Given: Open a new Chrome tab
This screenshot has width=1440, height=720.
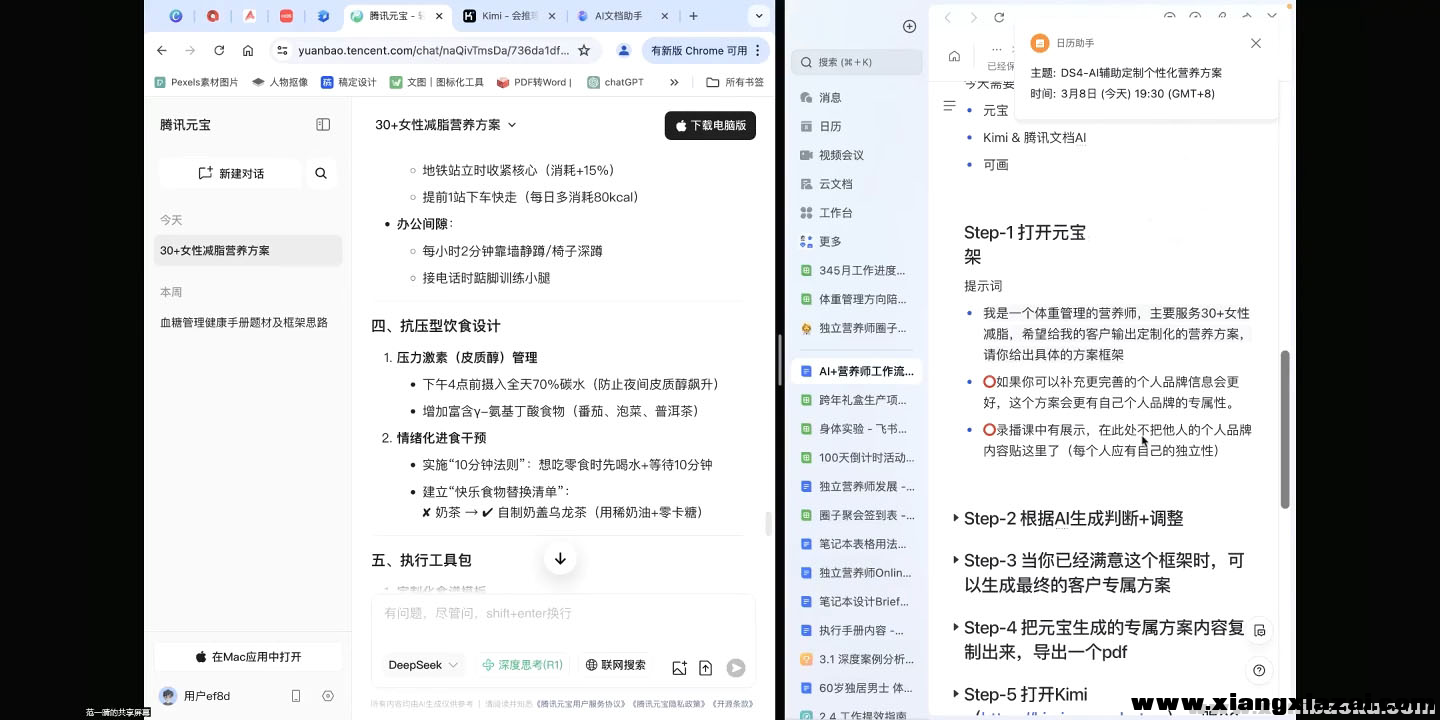Looking at the screenshot, I should tap(694, 16).
